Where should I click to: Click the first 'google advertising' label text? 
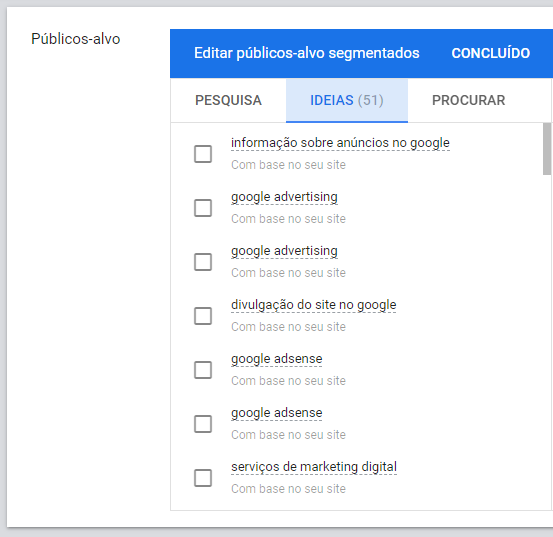284,197
